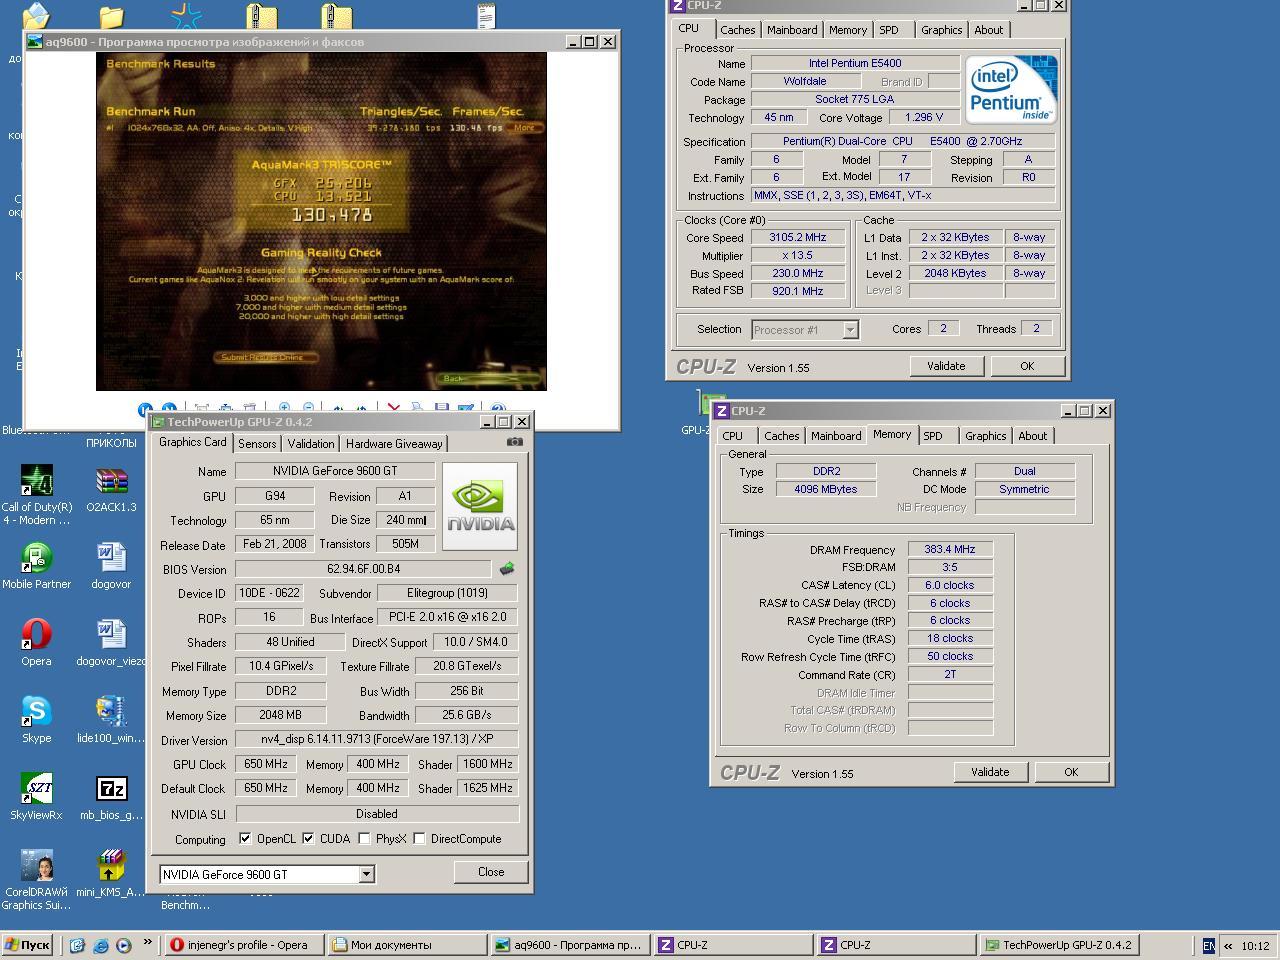Screen dimensions: 1280x960
Task: Click Validate in CPU-Z processor window
Action: coord(946,366)
